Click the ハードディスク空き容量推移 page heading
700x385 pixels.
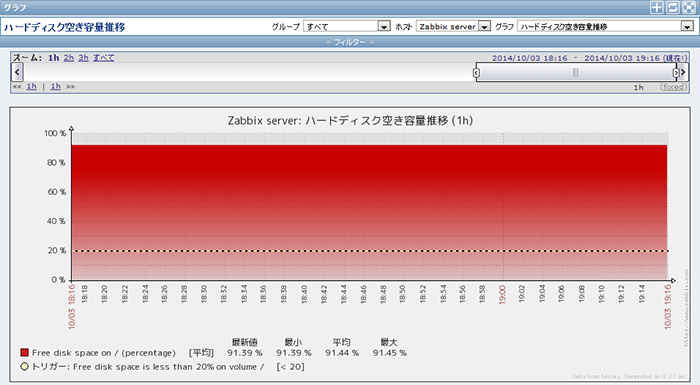65,27
